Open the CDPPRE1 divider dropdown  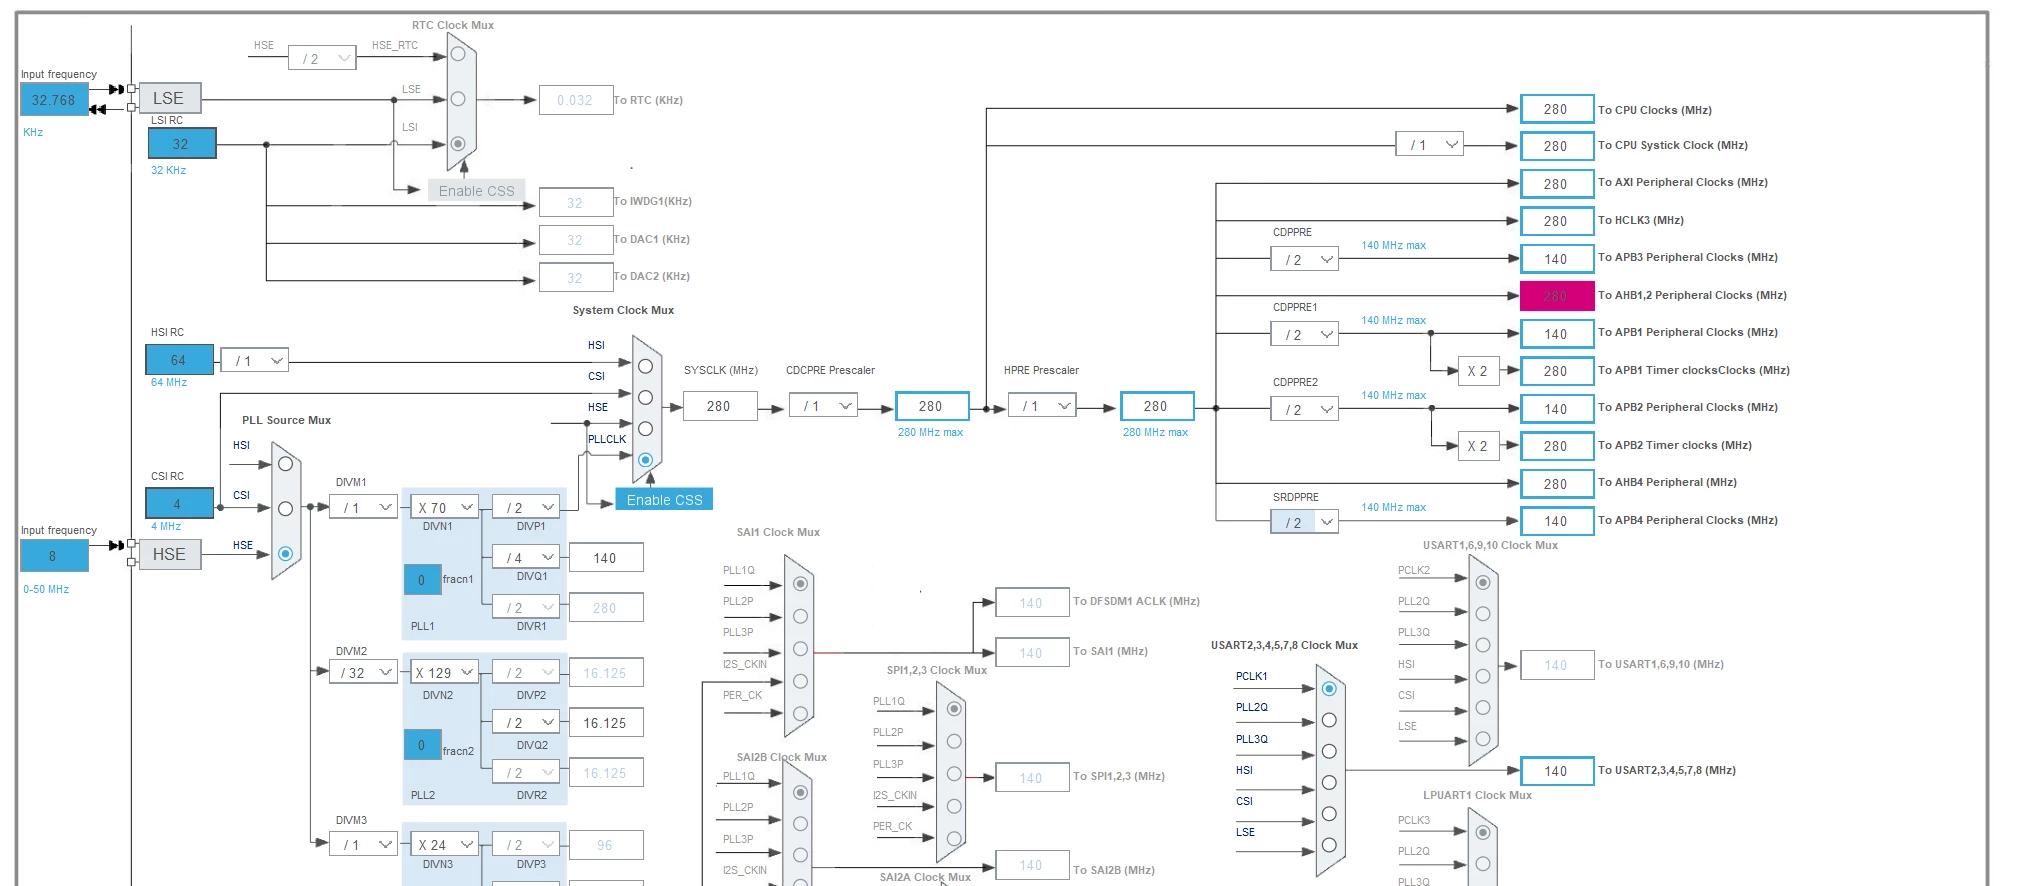point(1305,334)
